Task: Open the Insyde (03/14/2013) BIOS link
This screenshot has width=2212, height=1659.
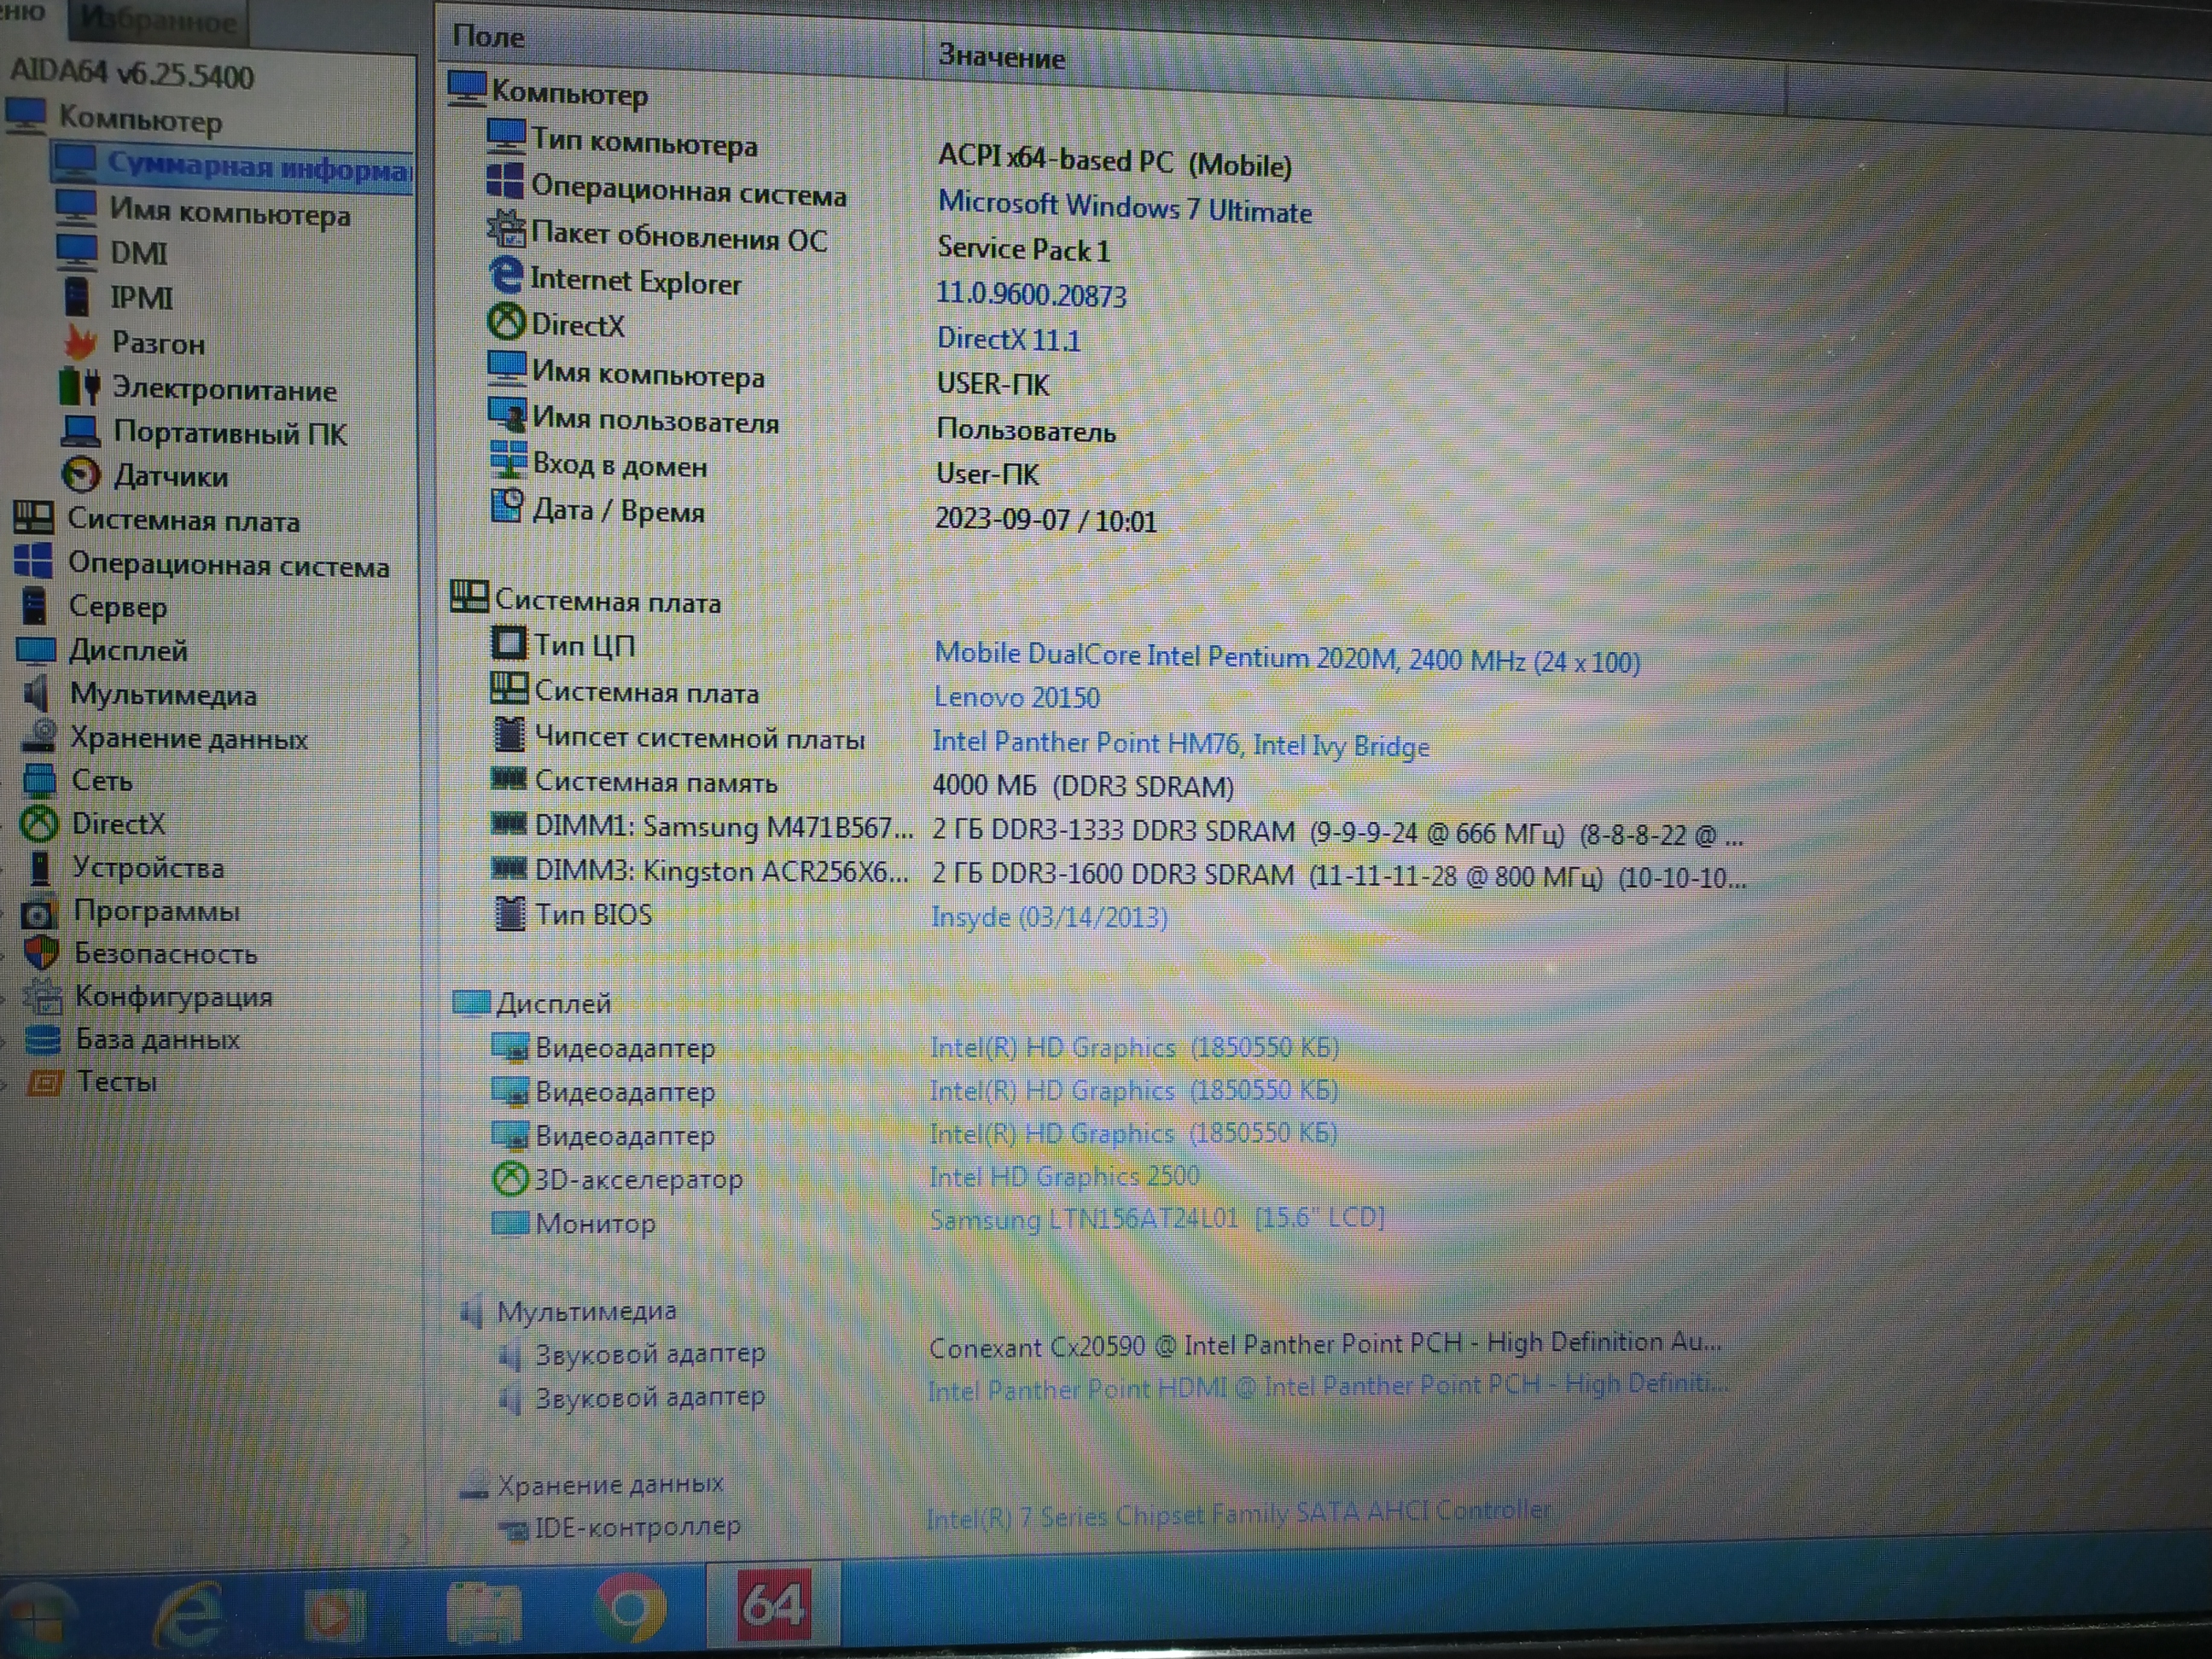Action: coord(1049,916)
